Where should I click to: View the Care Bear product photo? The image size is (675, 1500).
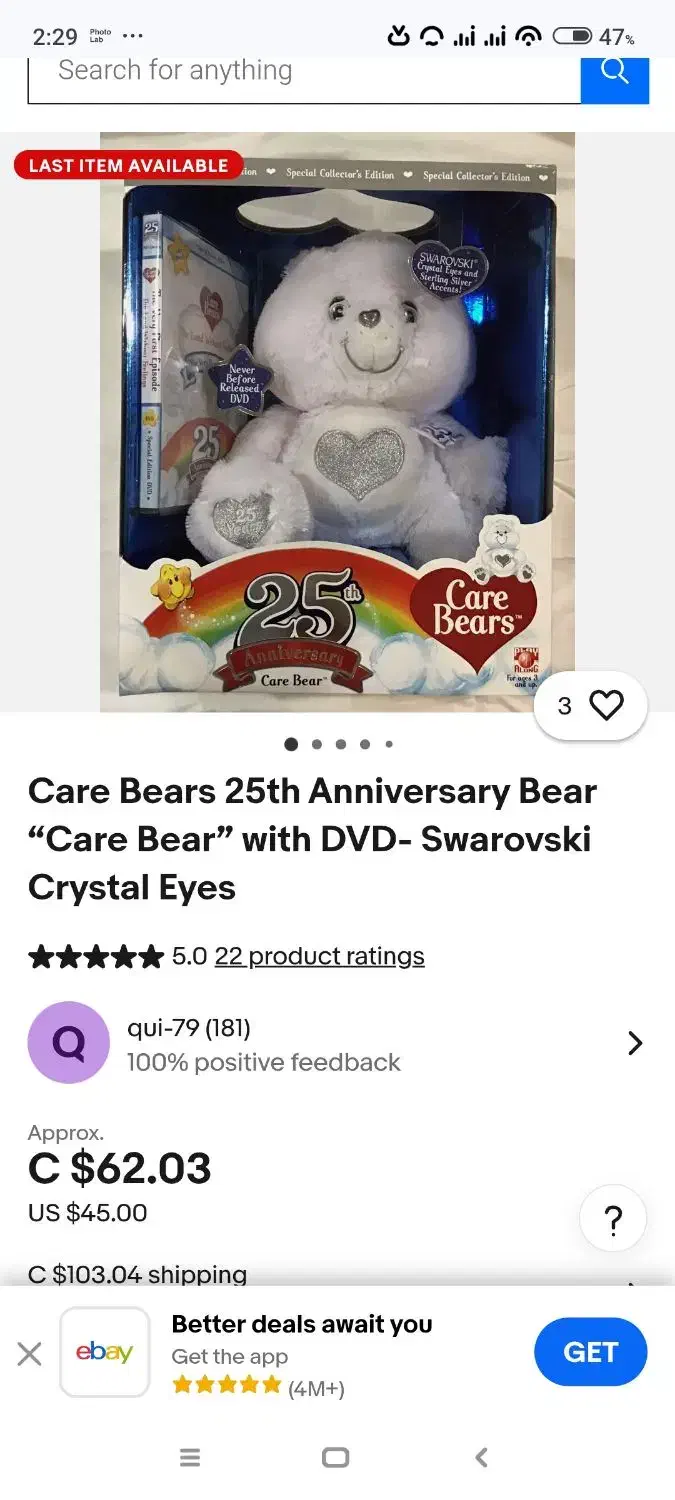tap(338, 421)
